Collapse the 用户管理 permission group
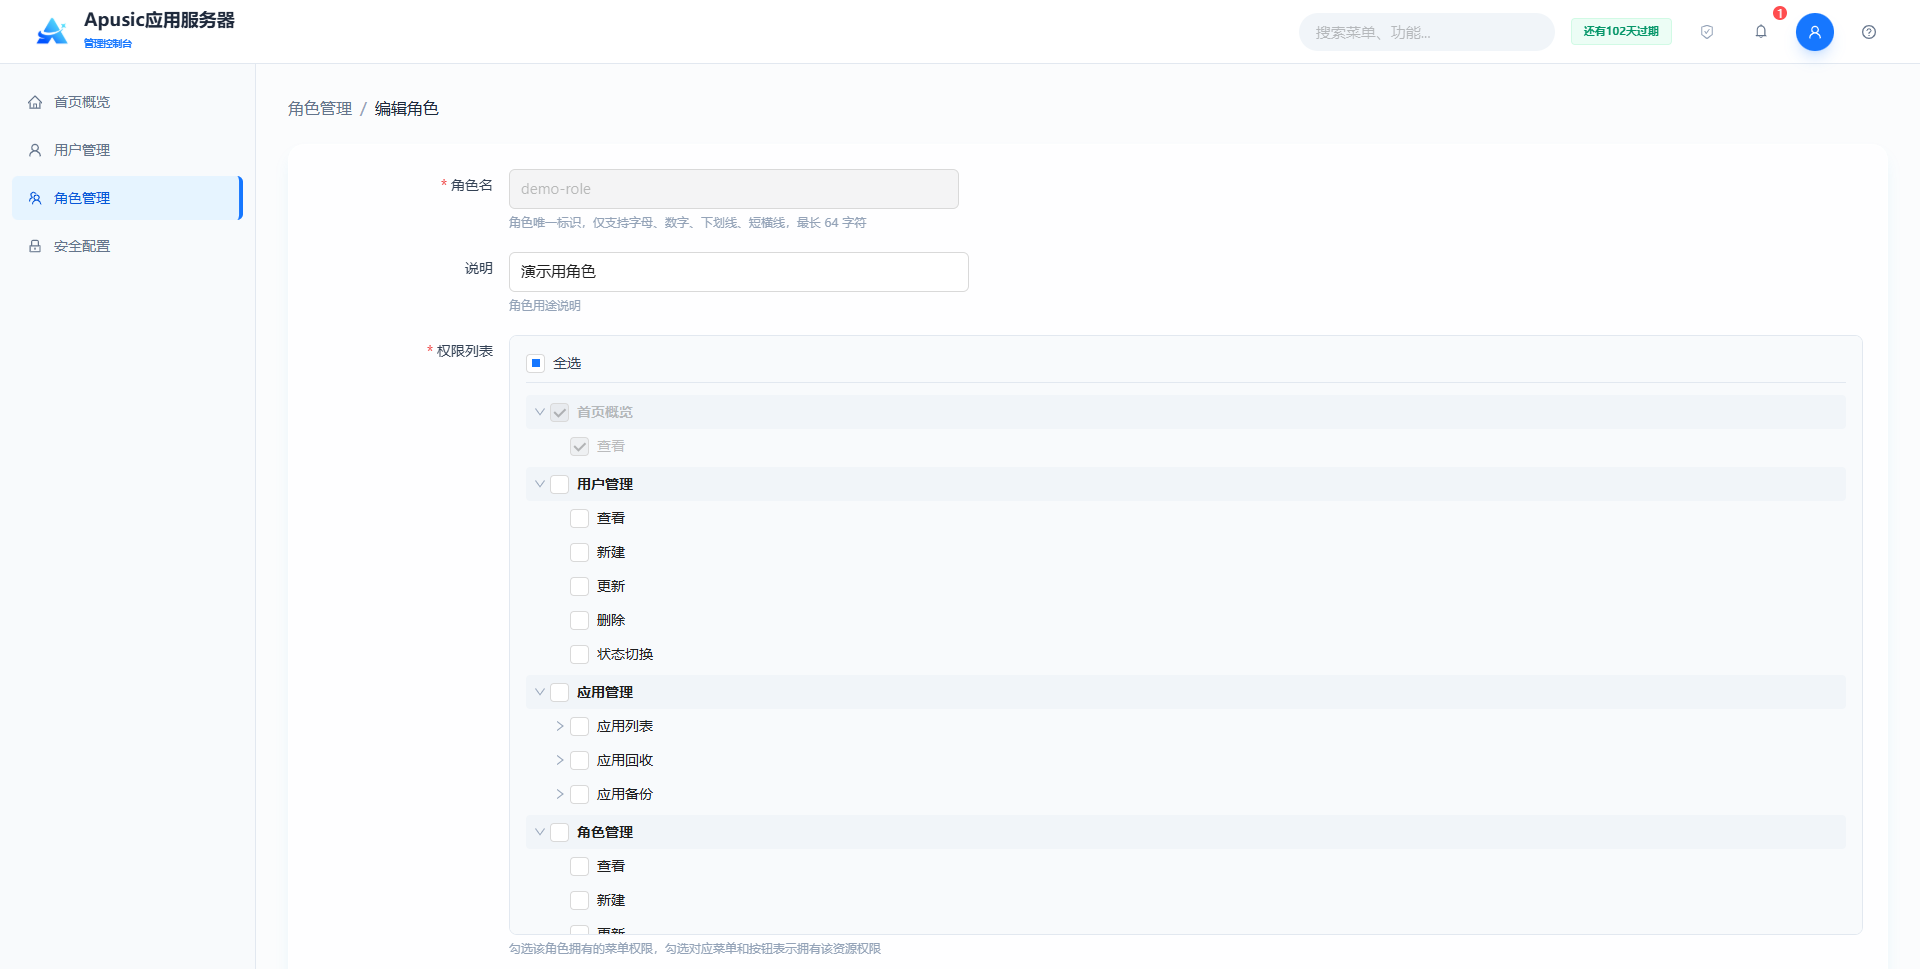1920x969 pixels. click(x=540, y=484)
